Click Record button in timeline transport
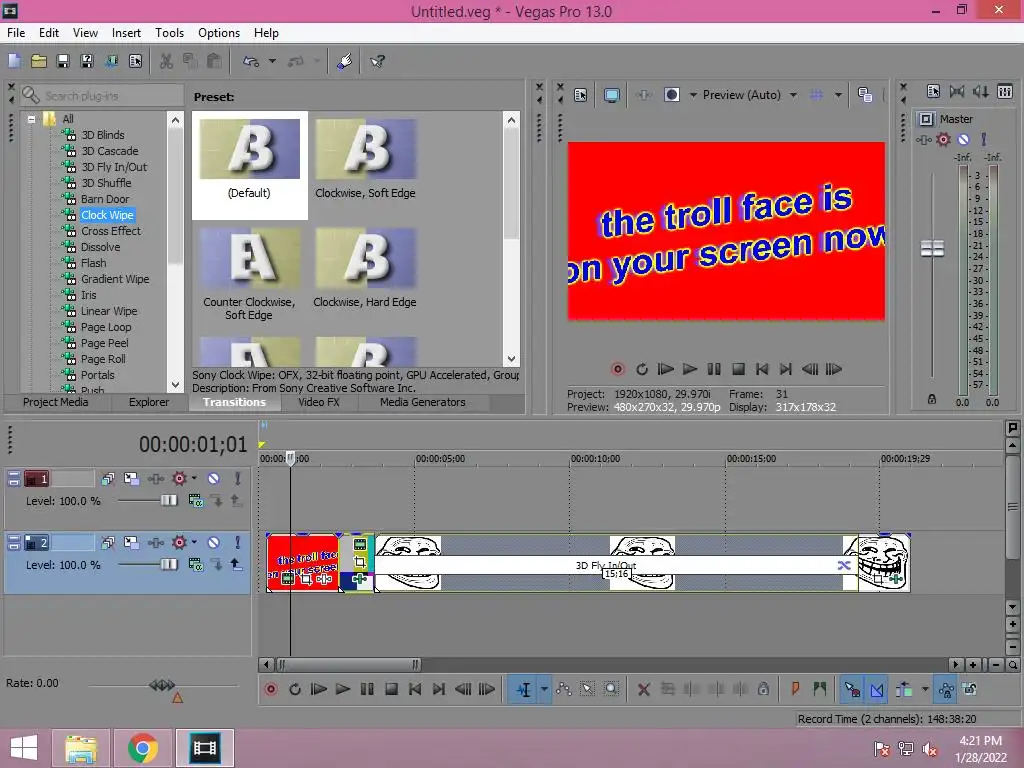Viewport: 1024px width, 768px height. point(271,689)
